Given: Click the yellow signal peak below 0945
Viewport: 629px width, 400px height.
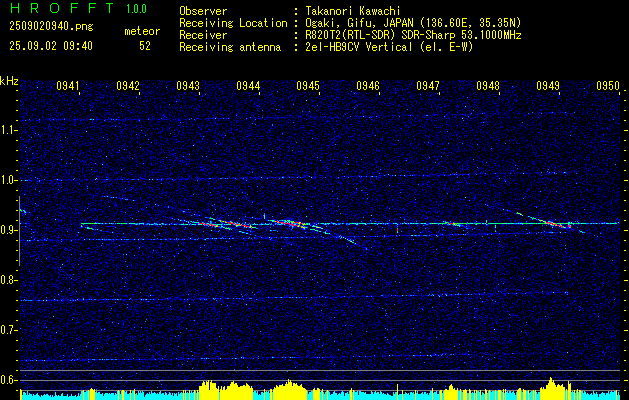Looking at the screenshot, I should (289, 388).
